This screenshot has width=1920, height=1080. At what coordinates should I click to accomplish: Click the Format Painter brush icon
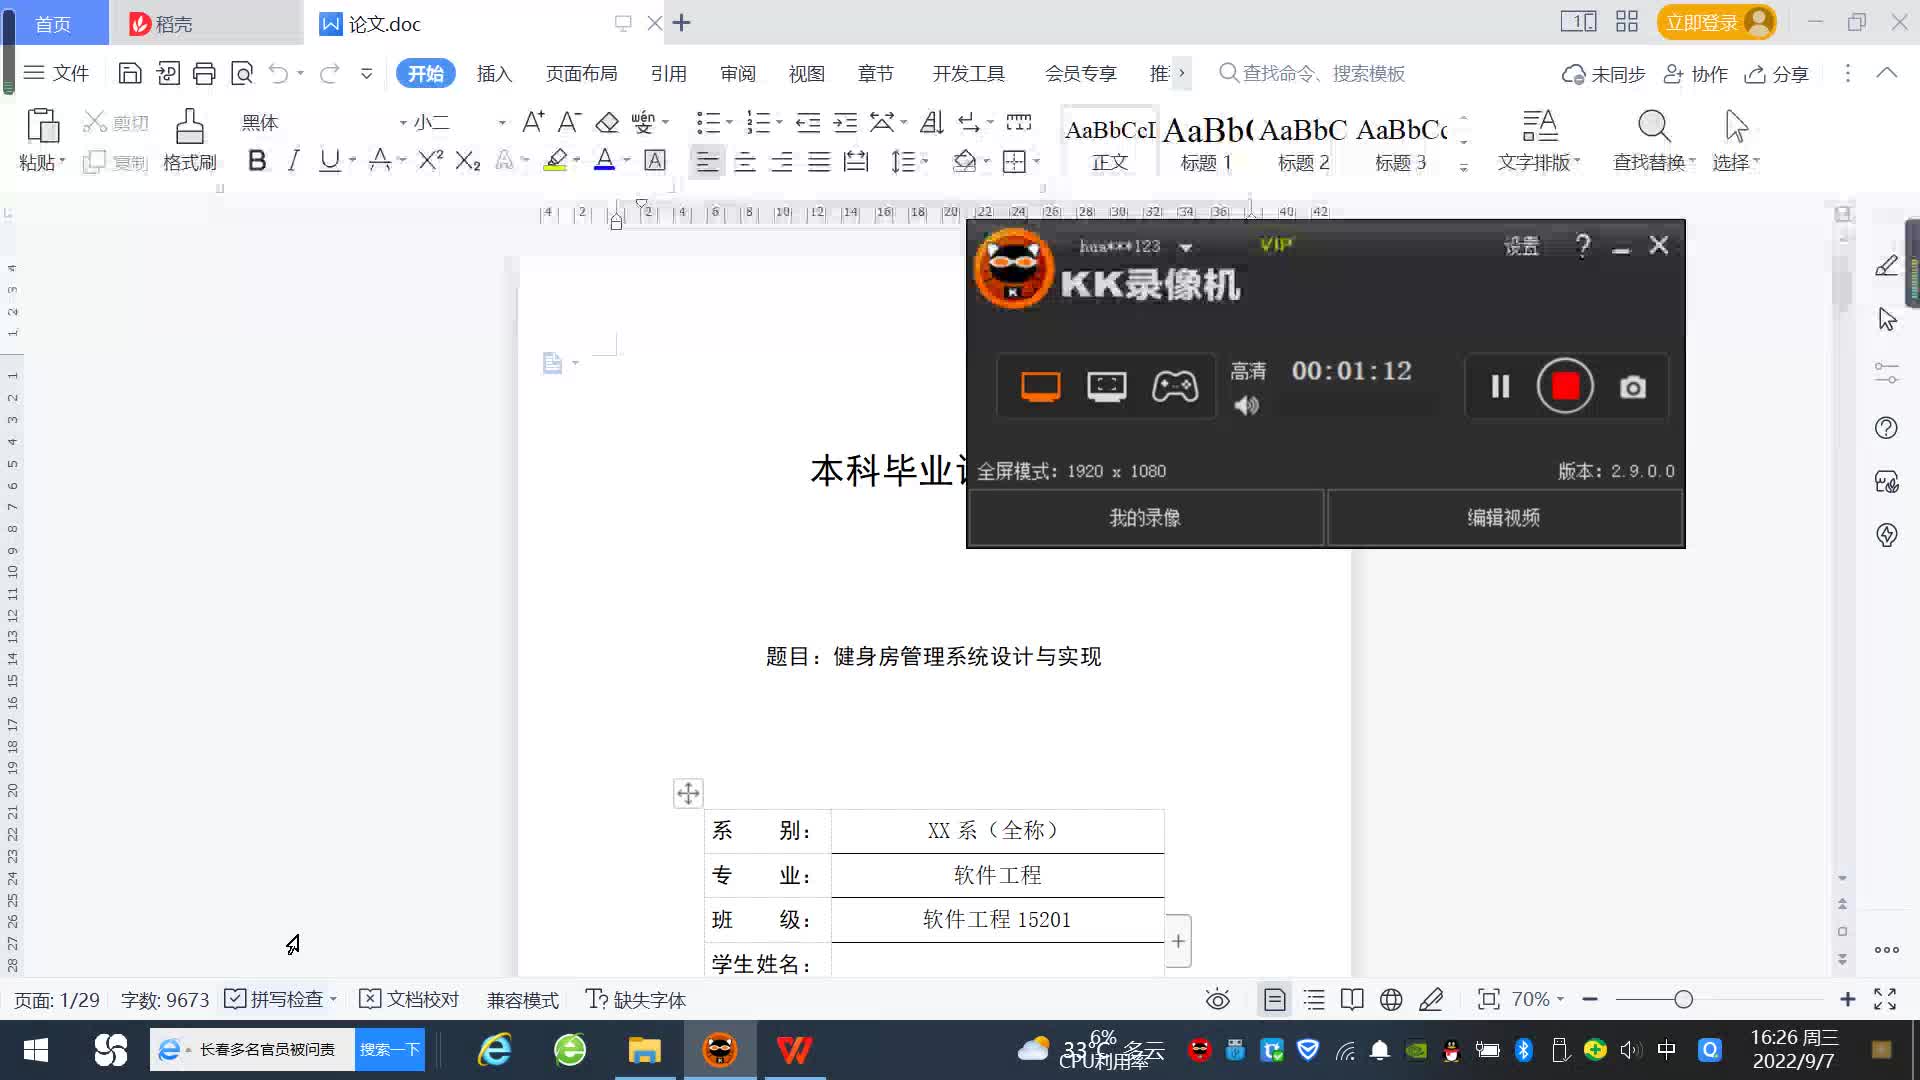(x=189, y=128)
